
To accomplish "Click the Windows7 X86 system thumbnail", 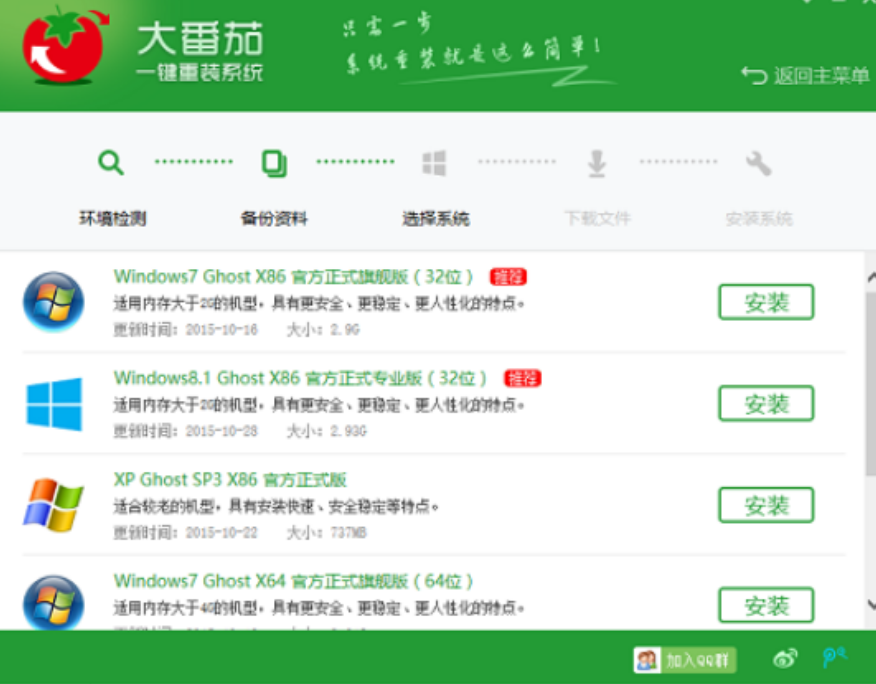I will (53, 302).
